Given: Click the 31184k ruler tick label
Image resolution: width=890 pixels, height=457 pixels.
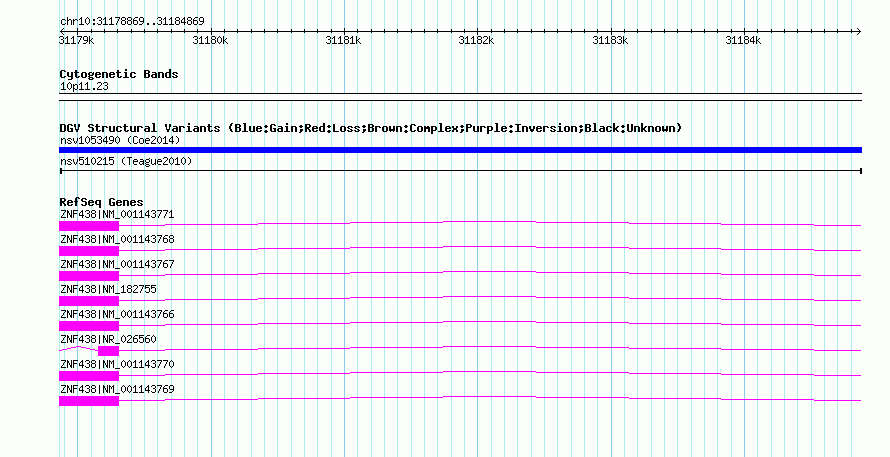Looking at the screenshot, I should (x=744, y=40).
